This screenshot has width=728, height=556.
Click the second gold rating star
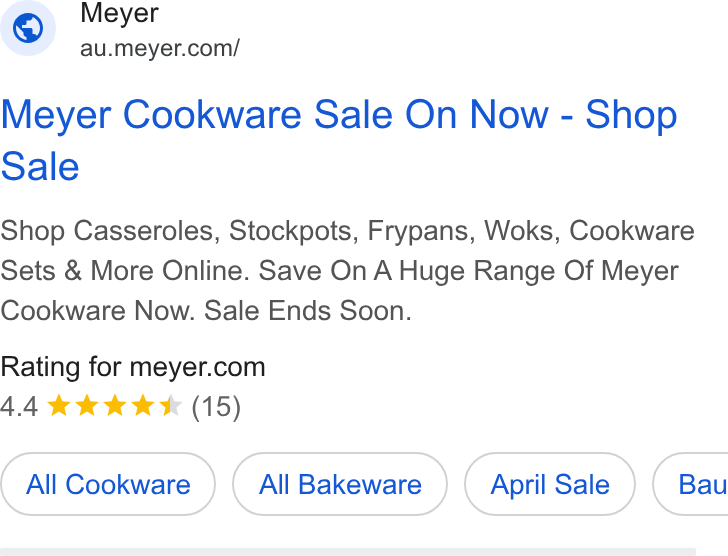pyautogui.click(x=87, y=405)
